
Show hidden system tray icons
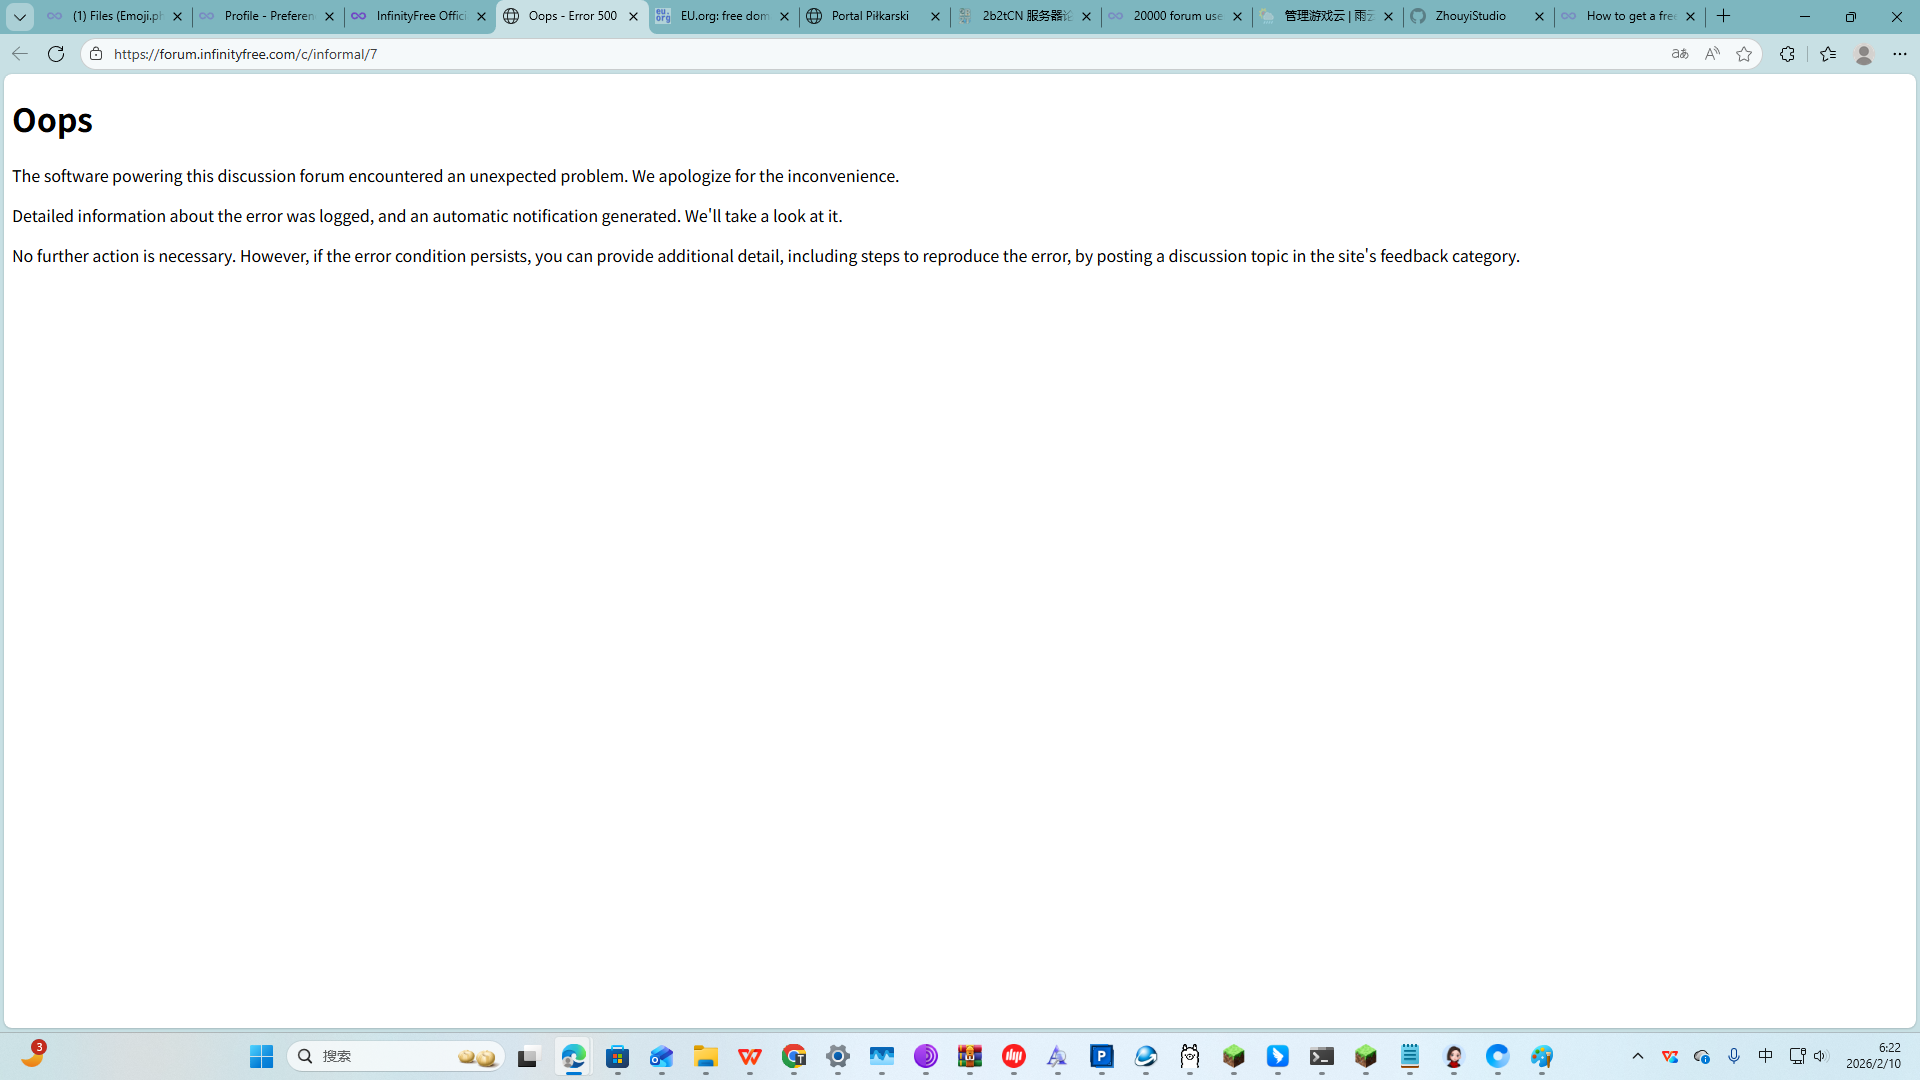[1637, 1056]
